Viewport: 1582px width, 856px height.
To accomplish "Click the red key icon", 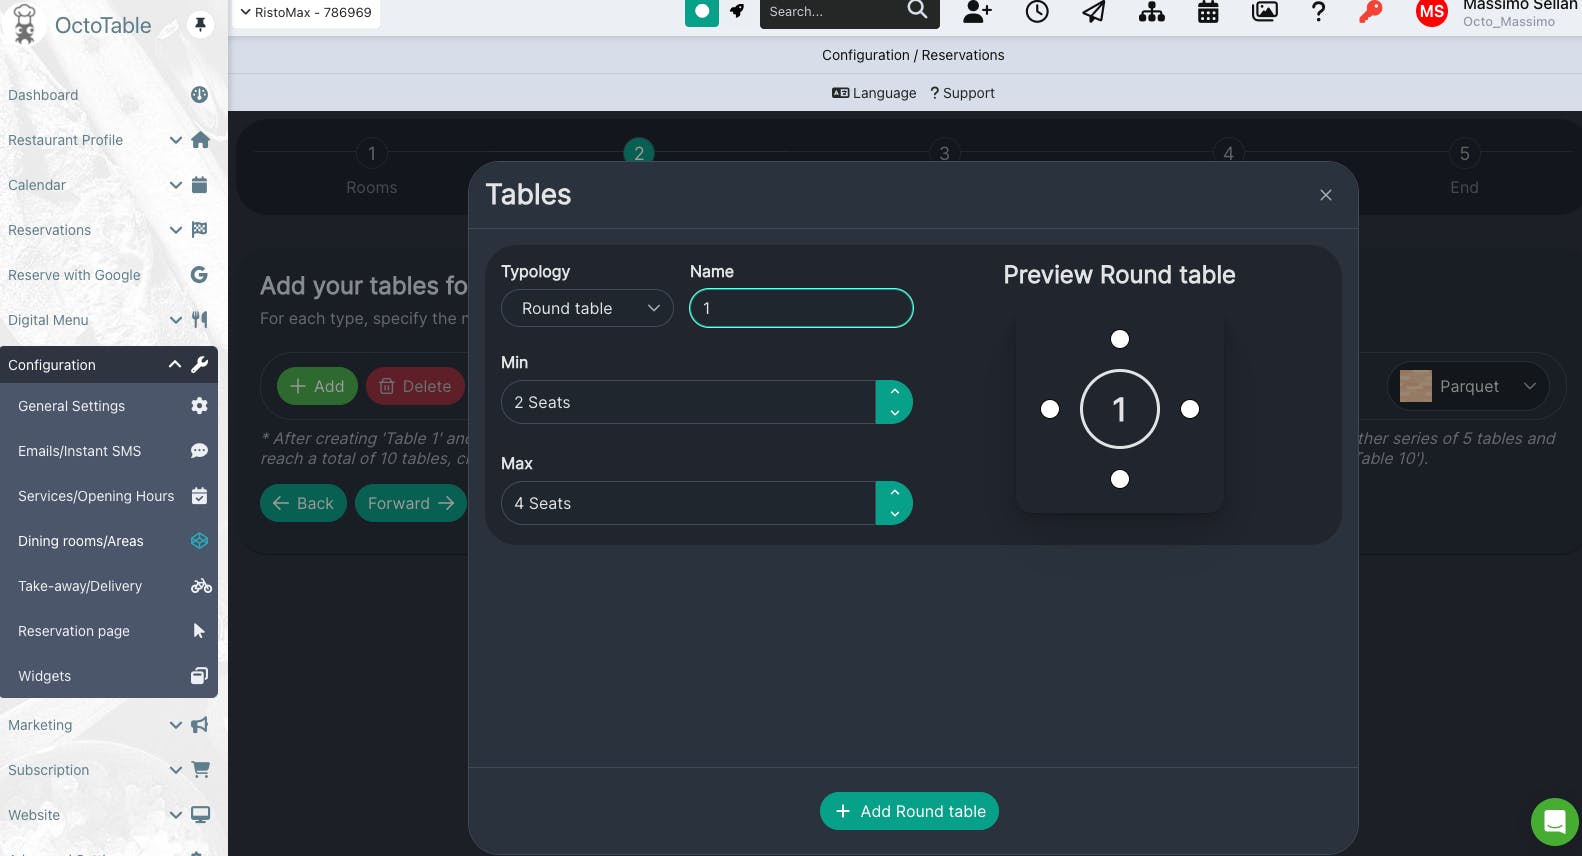I will (x=1370, y=12).
